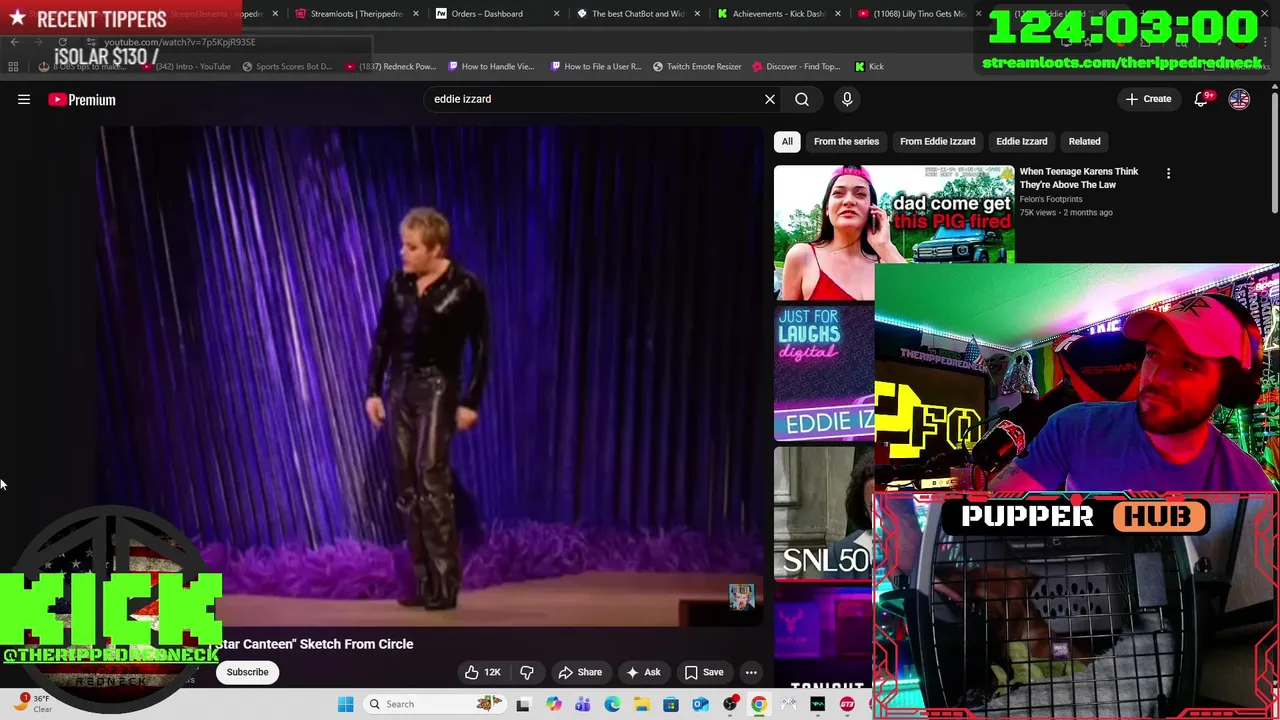Open the notifications bell
Viewport: 1280px width, 720px height.
(1201, 99)
